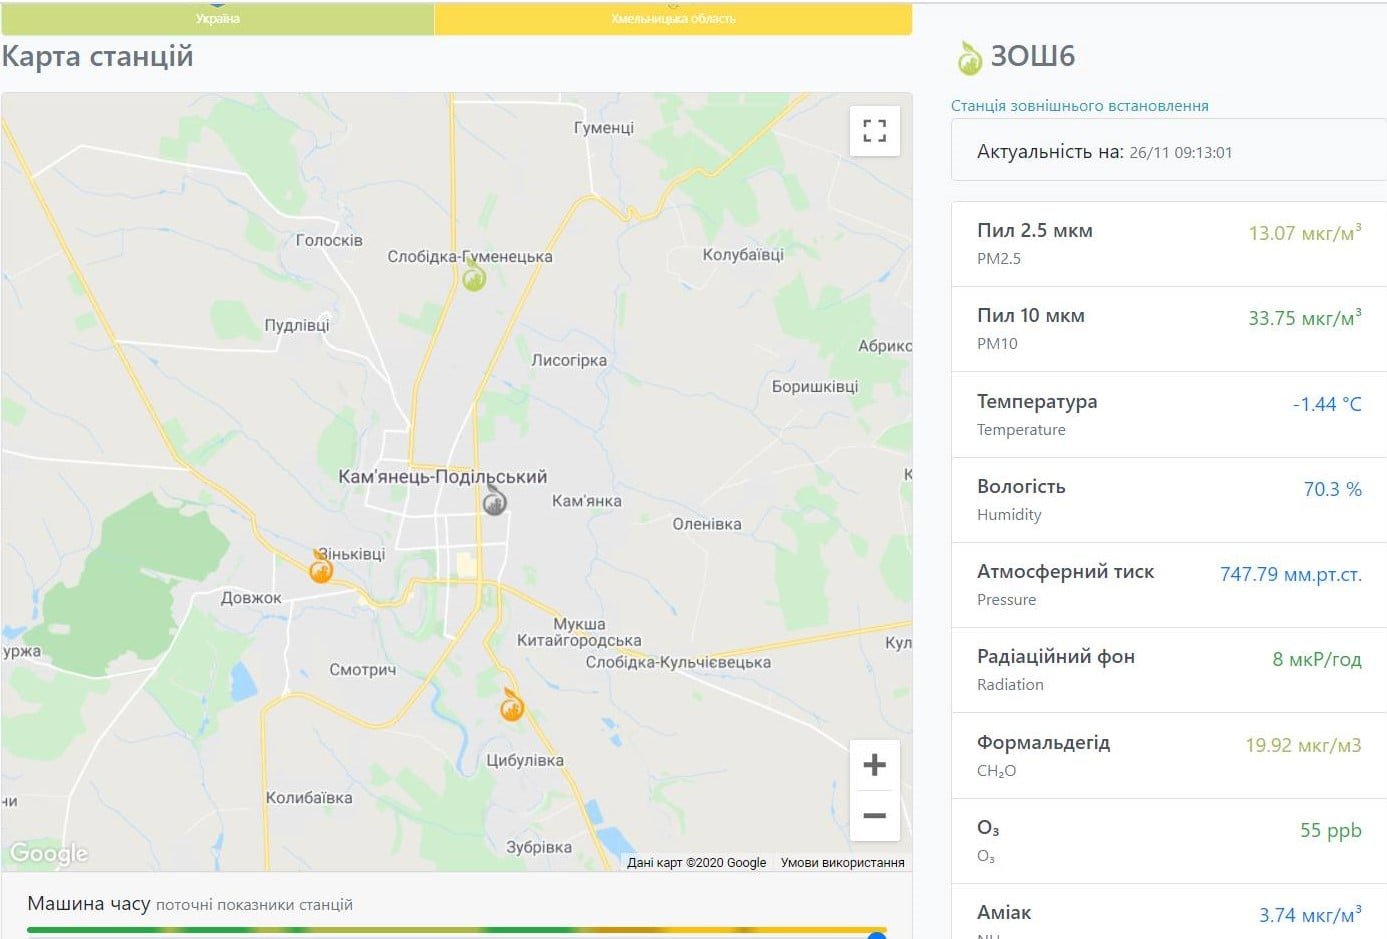The height and width of the screenshot is (939, 1387).
Task: Click the Пил 10 мкм row
Action: point(1168,329)
